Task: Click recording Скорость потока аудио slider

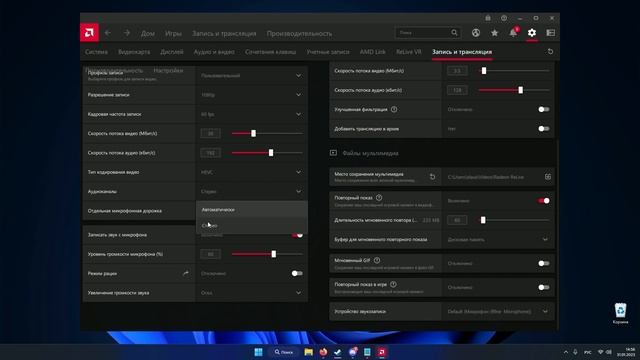Action: (x=267, y=153)
